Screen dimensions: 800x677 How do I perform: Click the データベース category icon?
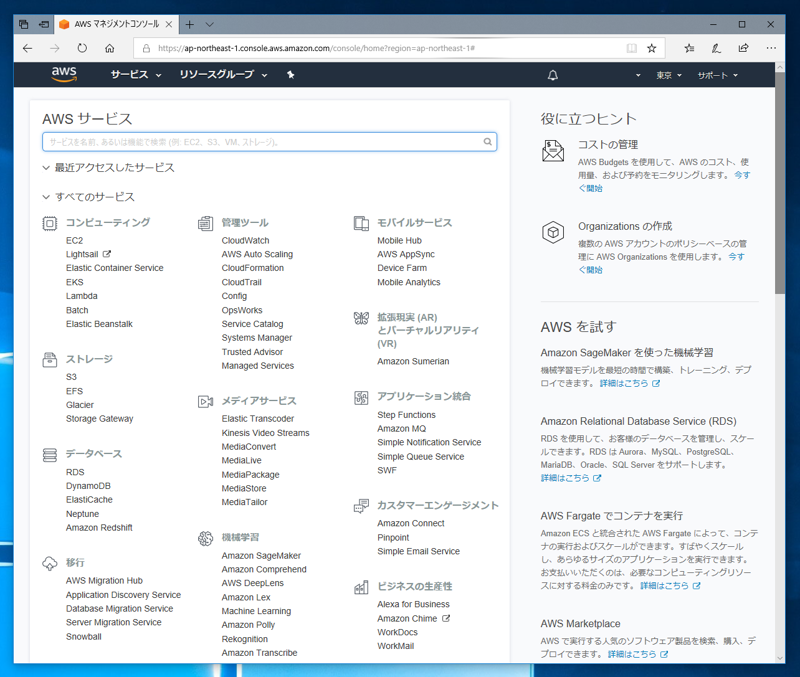[x=49, y=455]
